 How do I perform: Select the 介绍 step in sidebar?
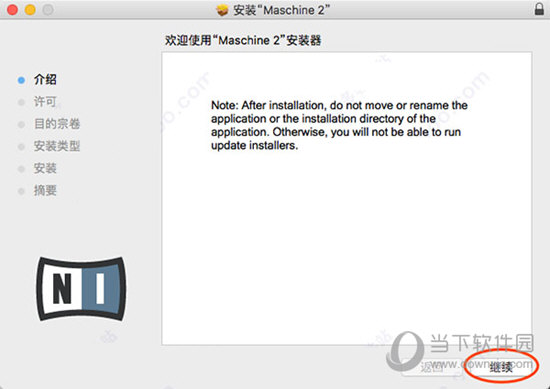45,80
